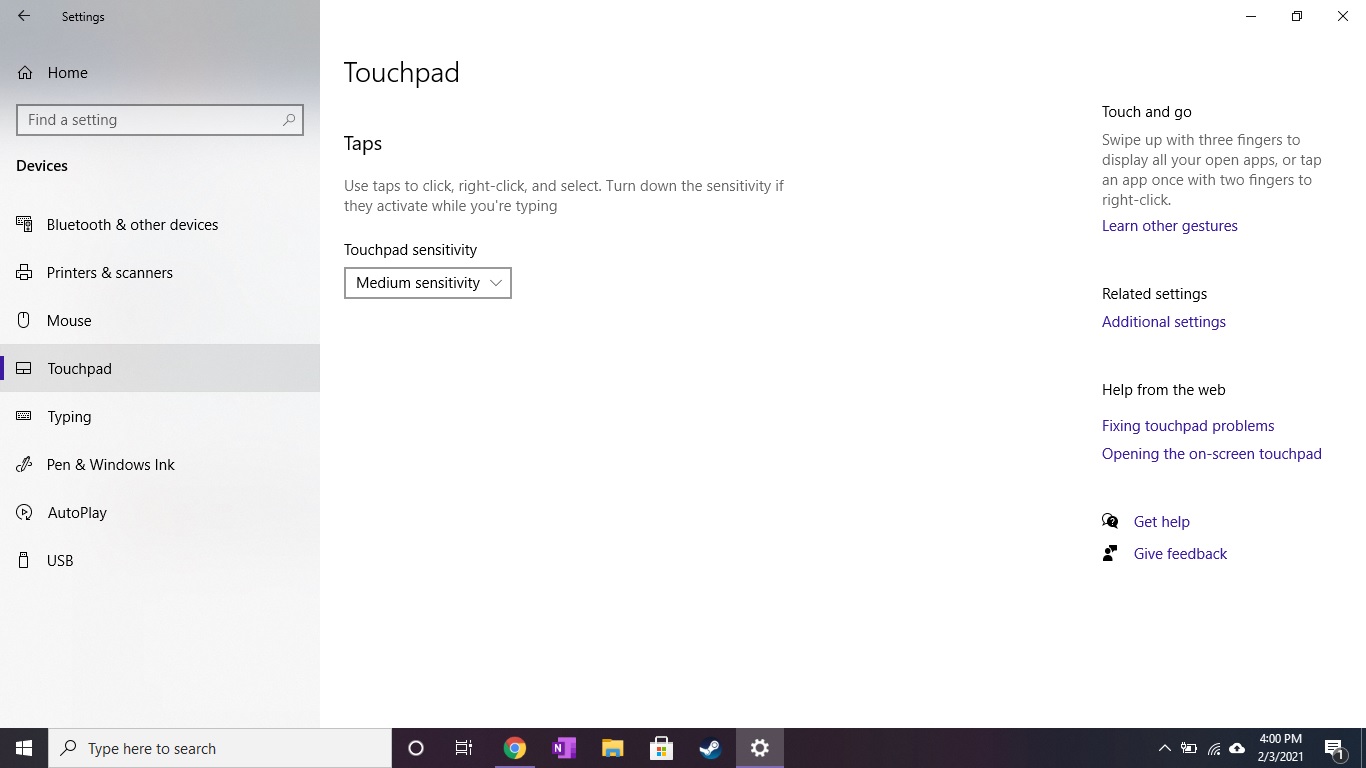
Task: Open File Explorer from the taskbar
Action: coord(612,748)
